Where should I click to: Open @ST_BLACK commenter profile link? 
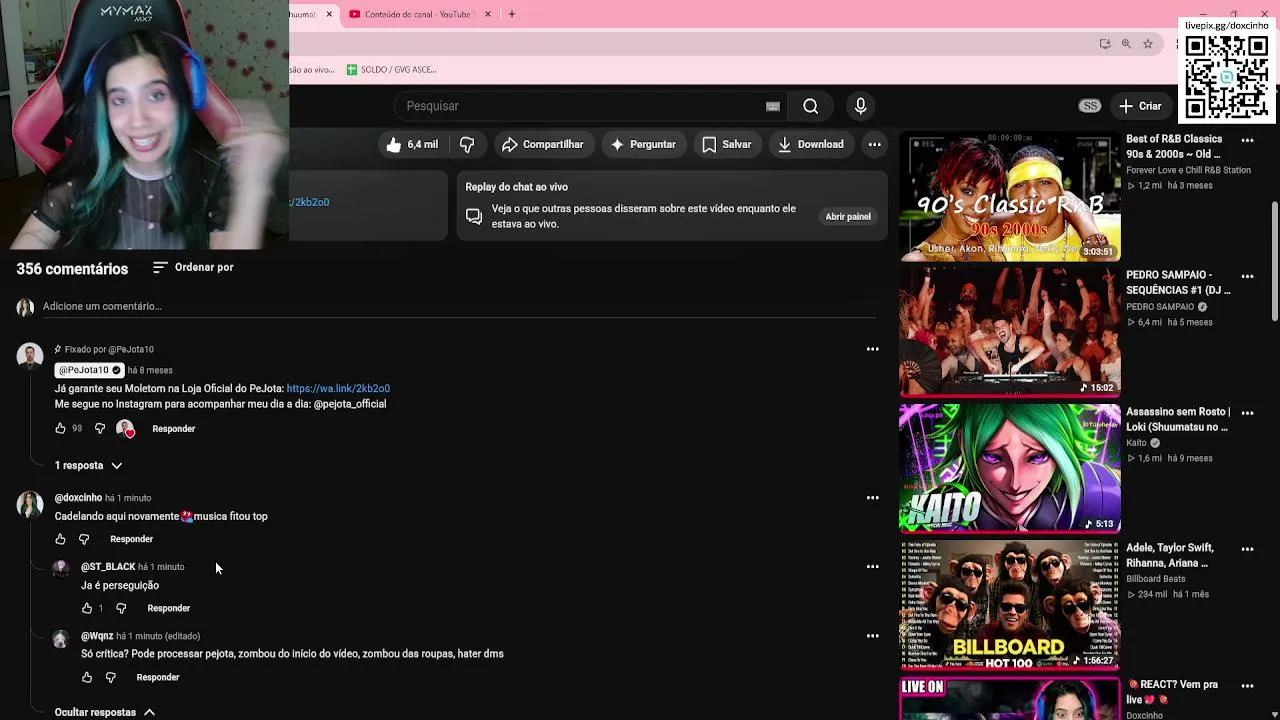pyautogui.click(x=108, y=567)
